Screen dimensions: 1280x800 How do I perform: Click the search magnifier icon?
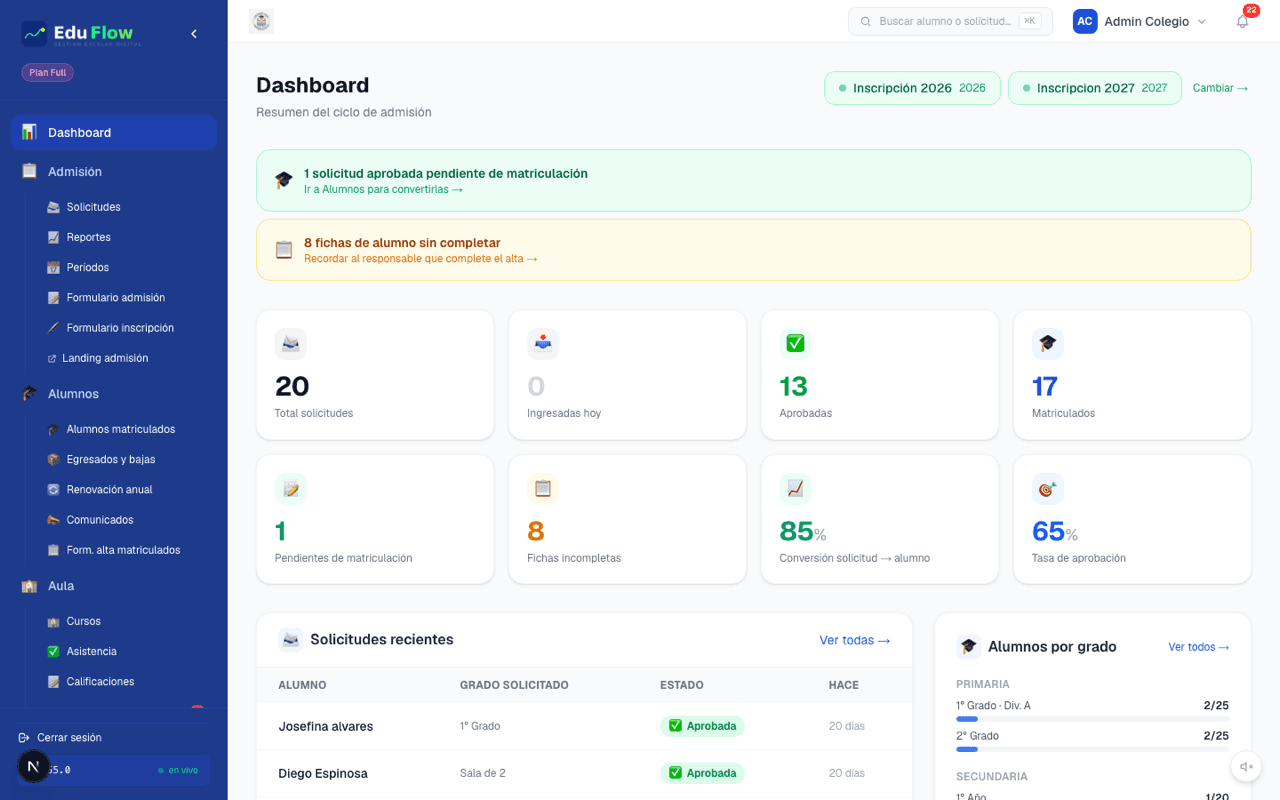pyautogui.click(x=866, y=21)
